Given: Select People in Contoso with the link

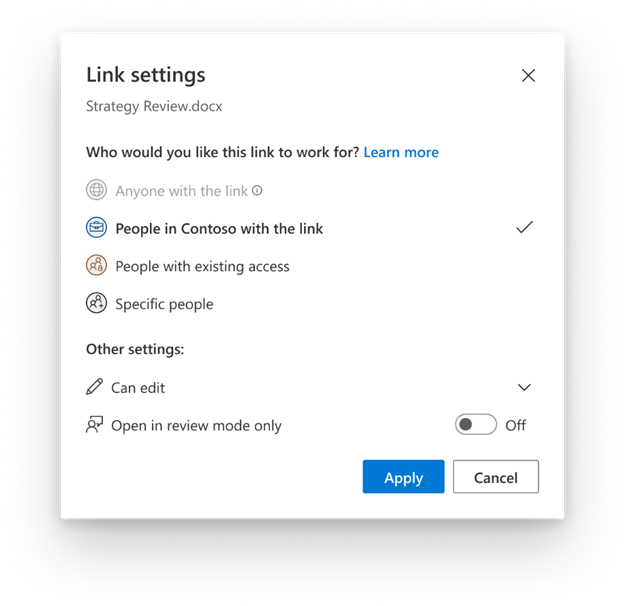Looking at the screenshot, I should point(219,228).
